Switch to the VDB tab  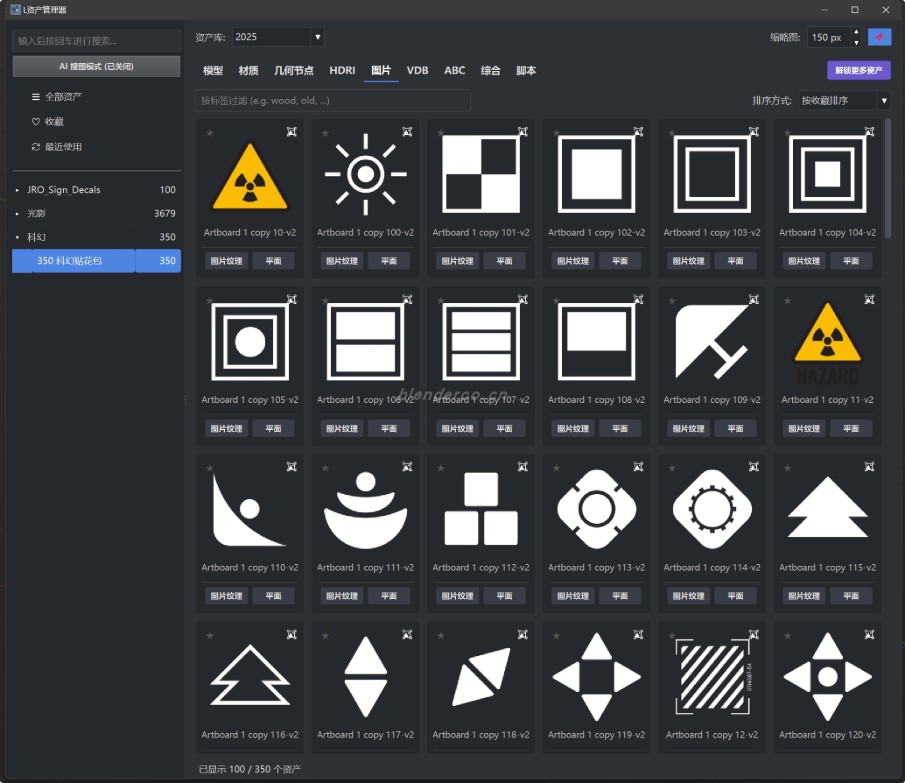coord(417,70)
